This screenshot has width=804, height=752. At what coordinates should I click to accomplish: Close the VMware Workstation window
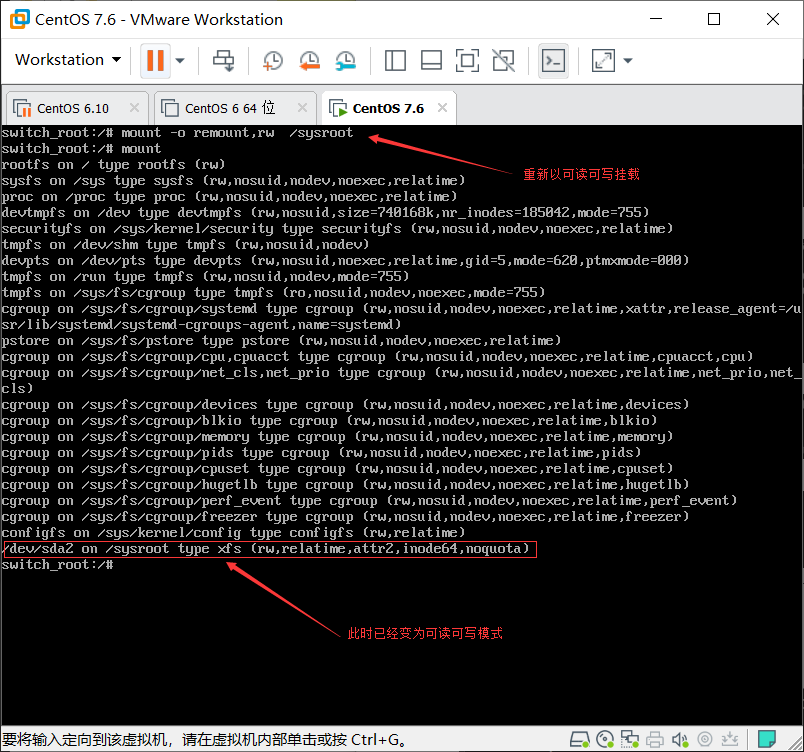773,19
